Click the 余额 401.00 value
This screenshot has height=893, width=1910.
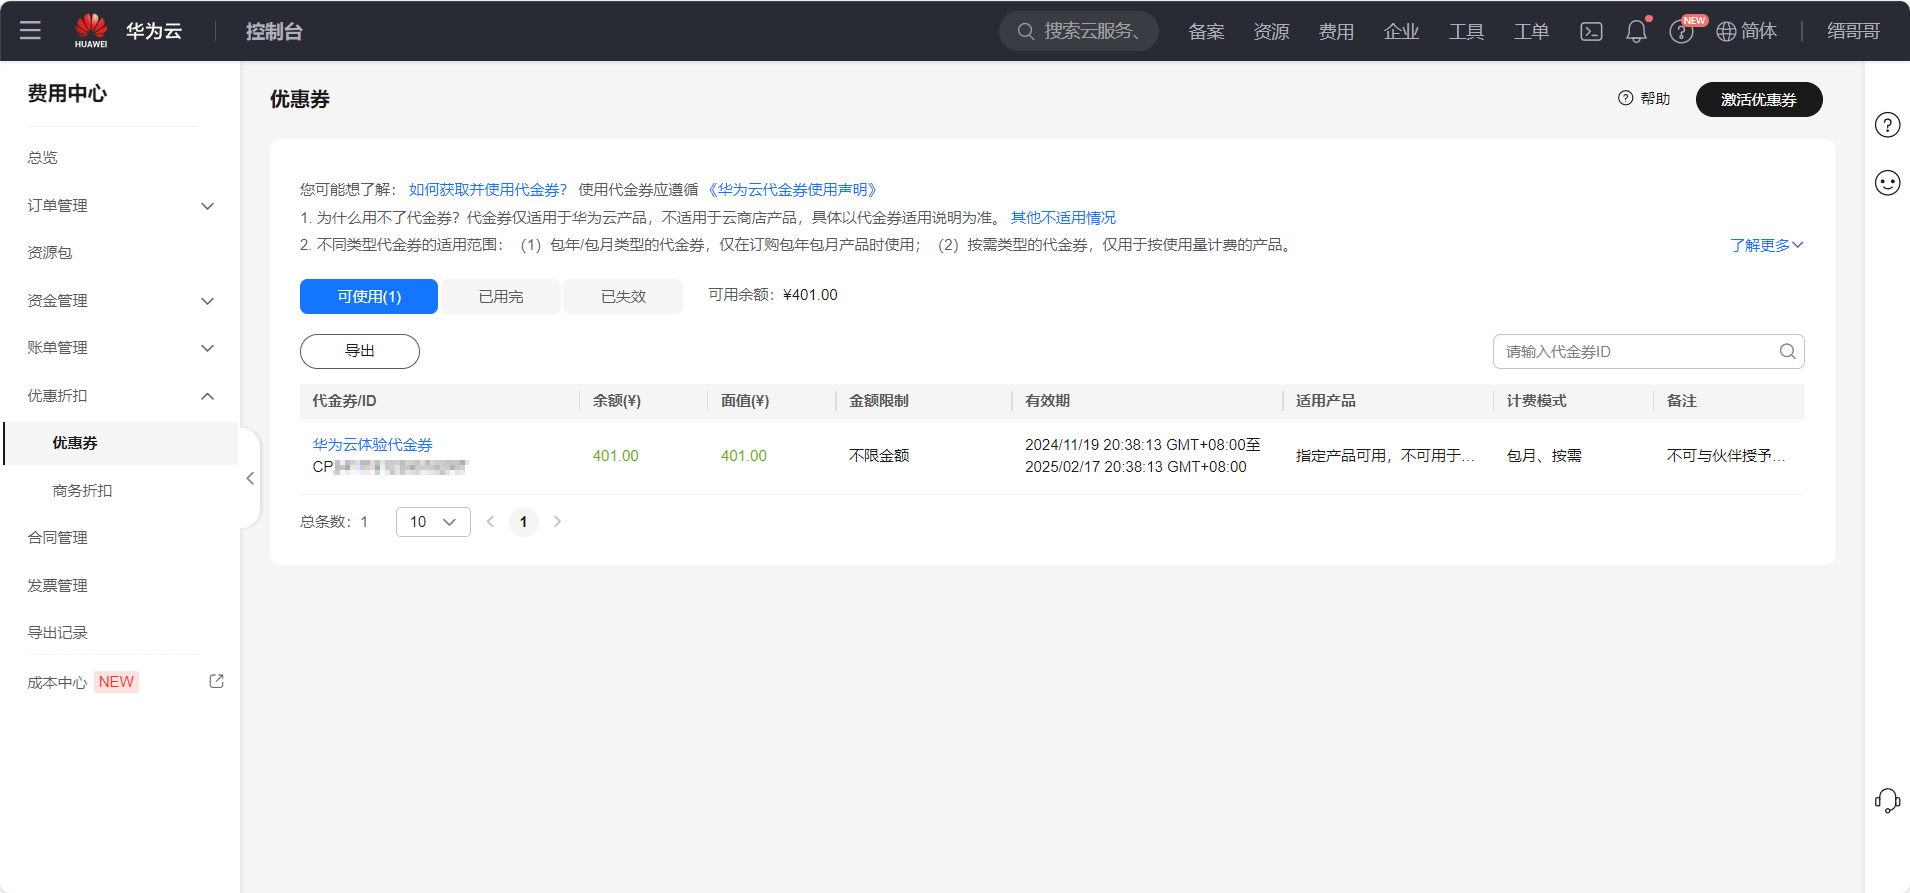(x=615, y=455)
